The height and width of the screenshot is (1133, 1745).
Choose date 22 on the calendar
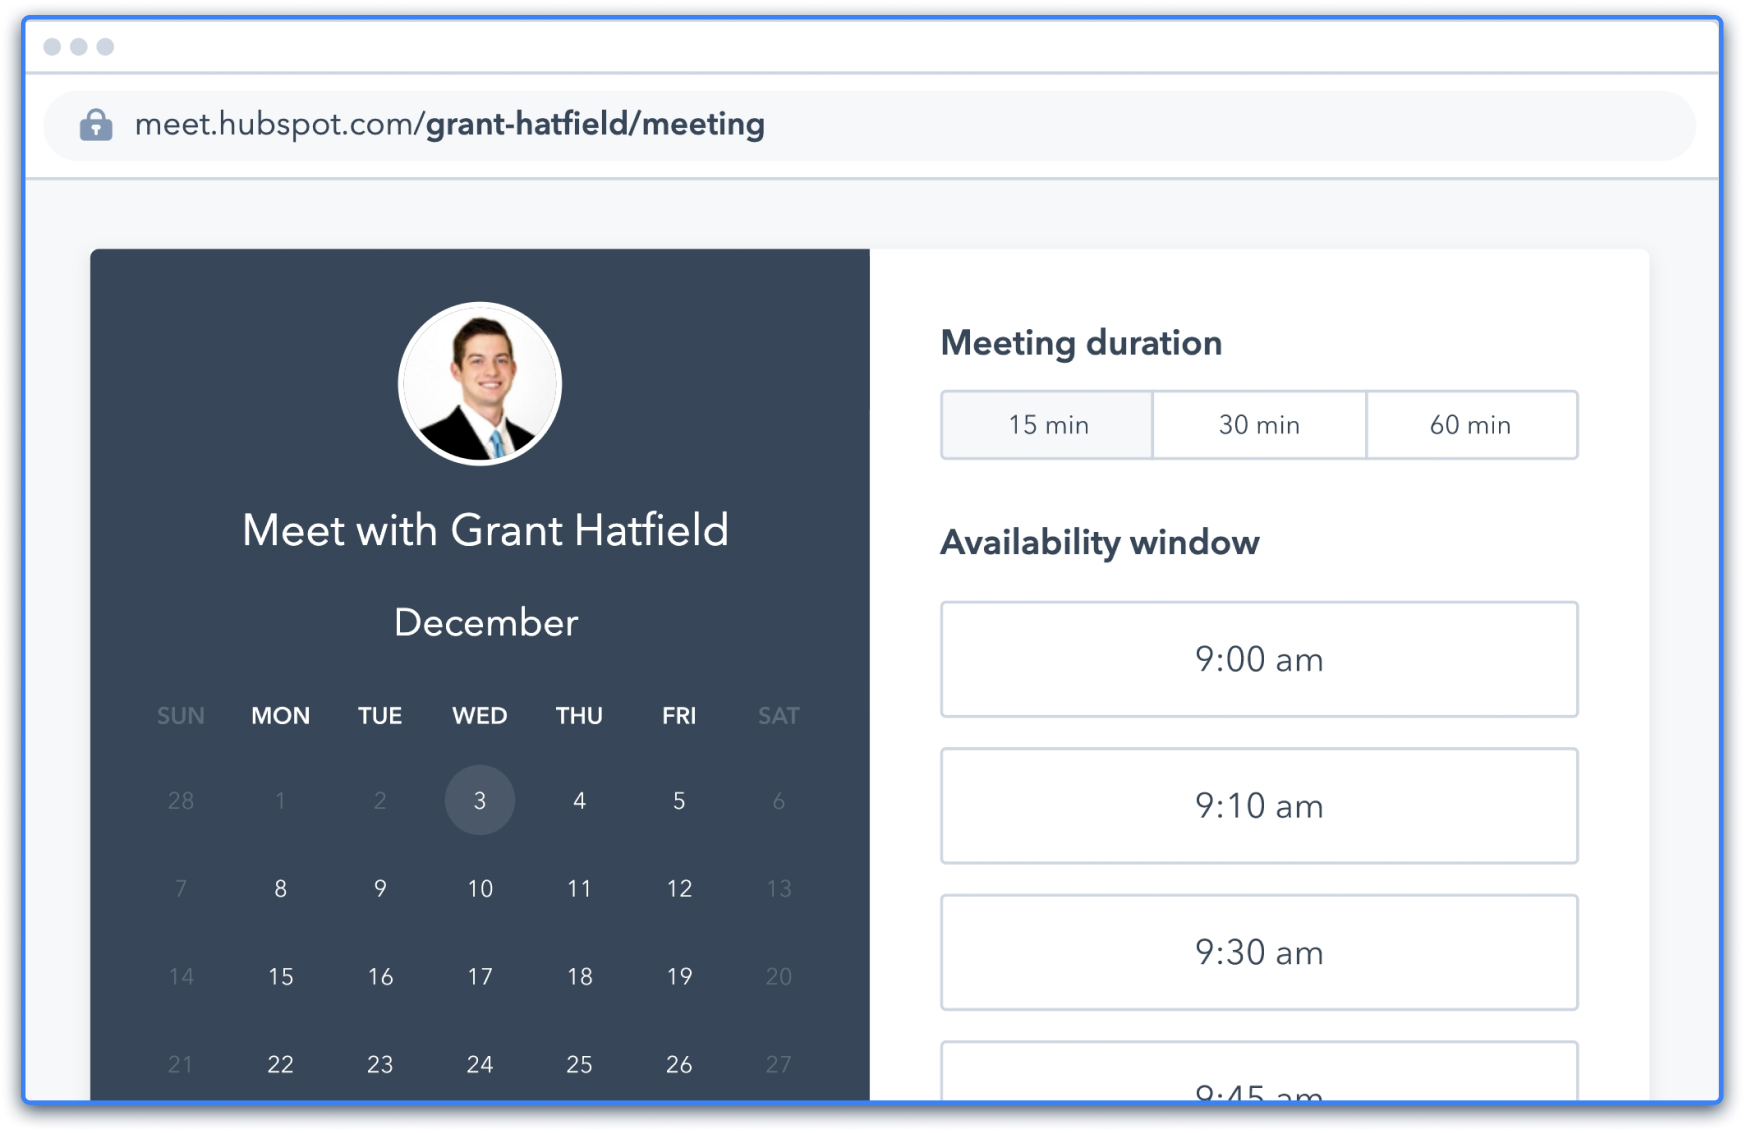pos(281,1064)
